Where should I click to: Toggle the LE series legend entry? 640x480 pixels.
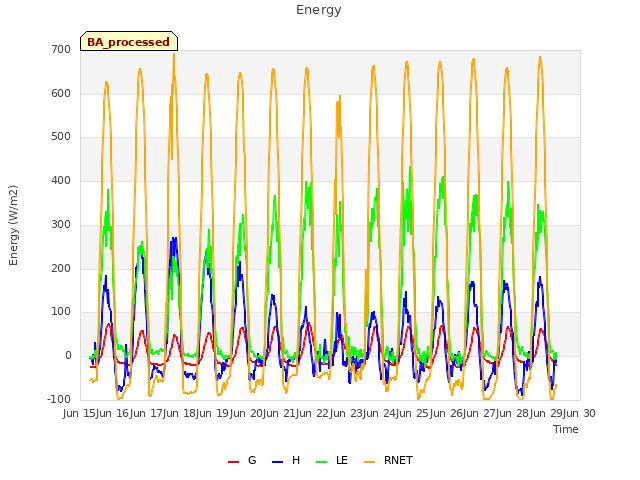click(332, 460)
